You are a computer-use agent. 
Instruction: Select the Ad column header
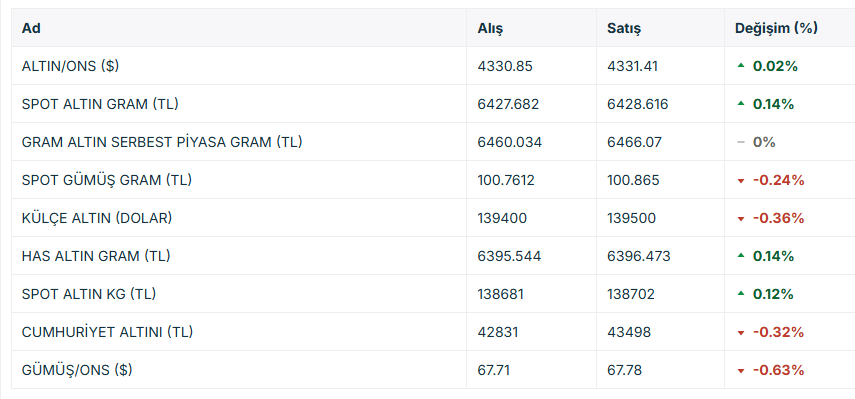coord(31,28)
